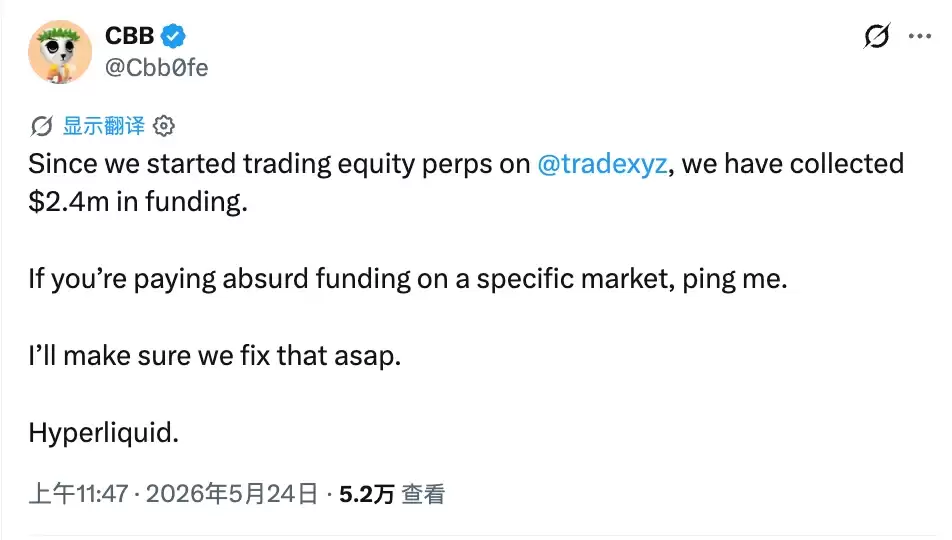The image size is (952, 540).
Task: Click the Grok translate icon before 显示翻译
Action: click(x=41, y=126)
